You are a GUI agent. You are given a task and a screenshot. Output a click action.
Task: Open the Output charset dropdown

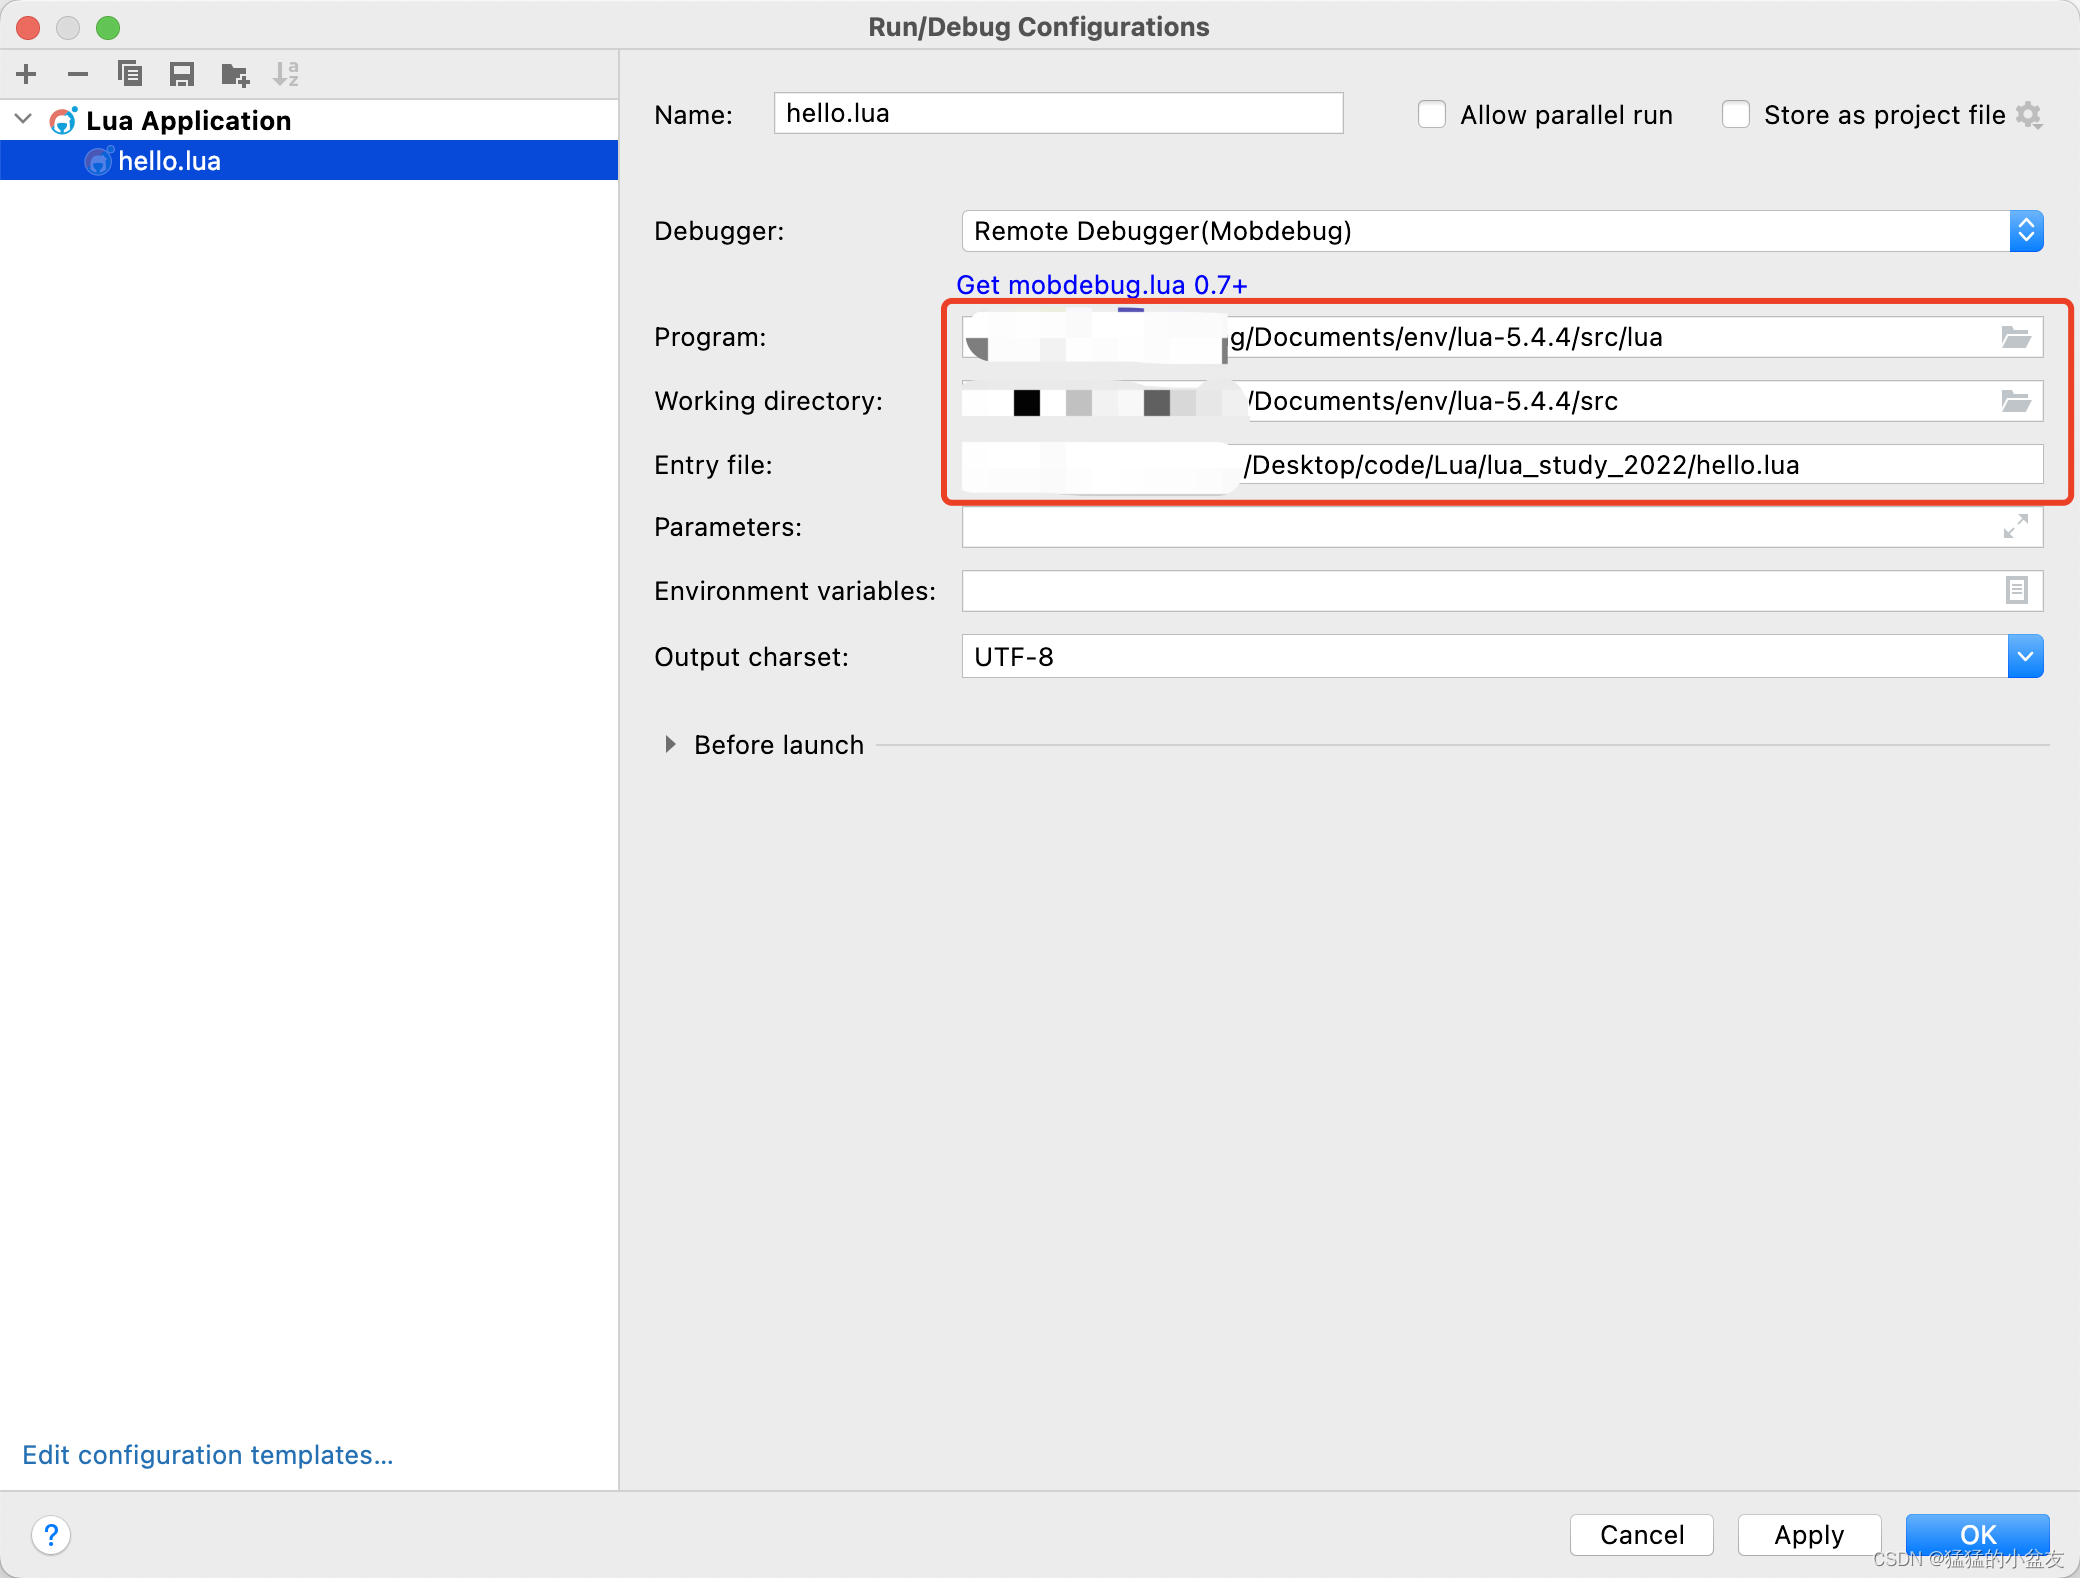[2025, 657]
